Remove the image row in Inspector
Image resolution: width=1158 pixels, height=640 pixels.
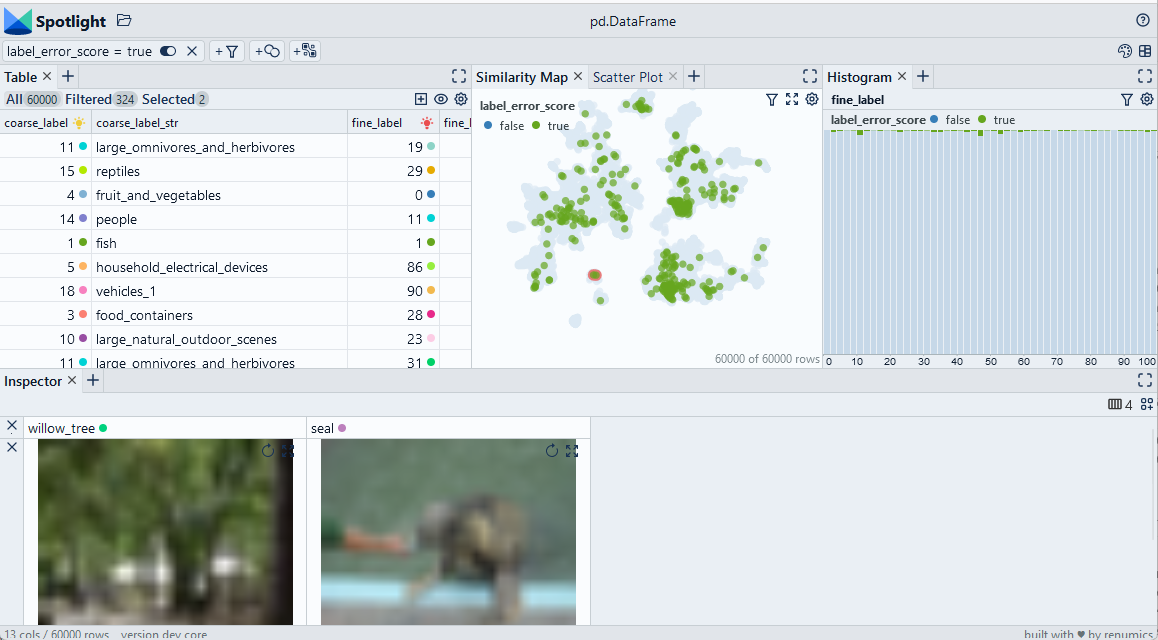[x=12, y=447]
